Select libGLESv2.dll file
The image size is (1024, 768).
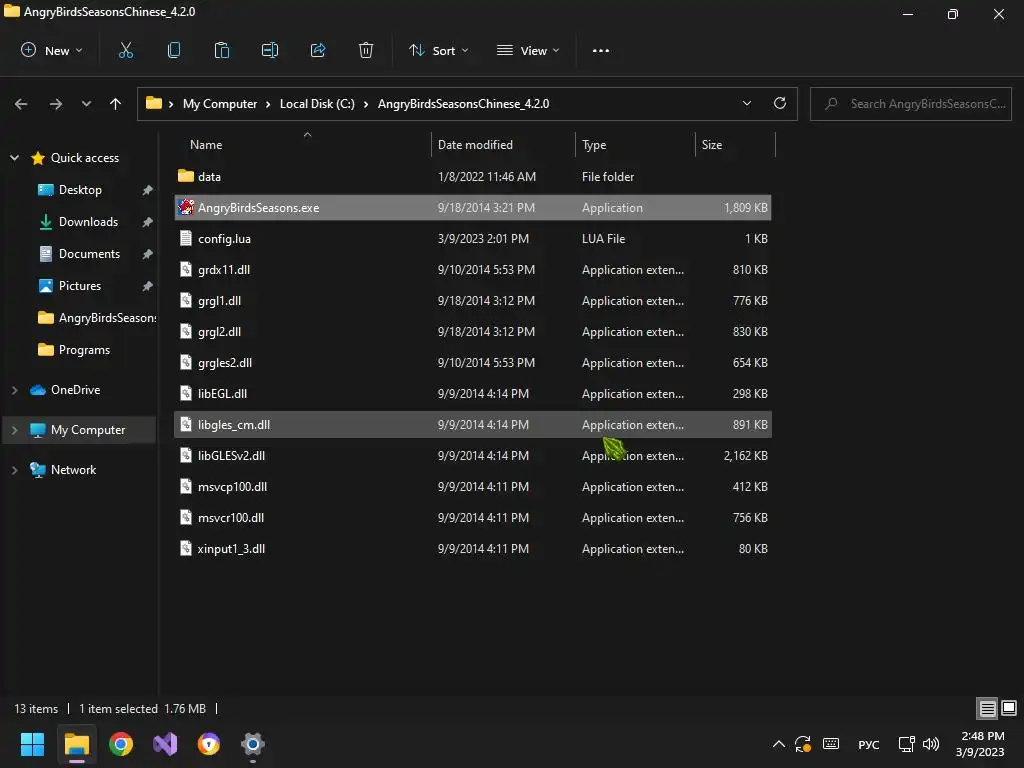473,456
